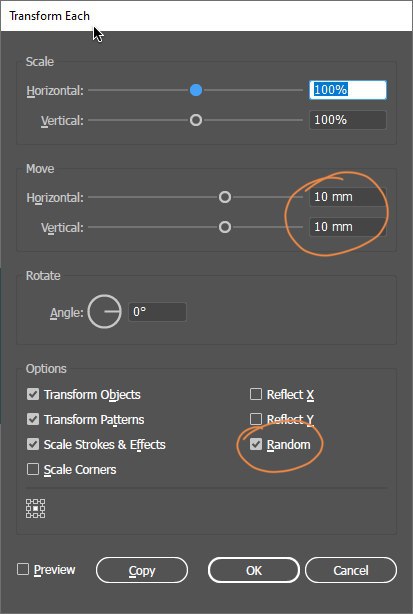The height and width of the screenshot is (614, 413).
Task: Click the Scale Vertical slider handle
Action: pyautogui.click(x=196, y=120)
